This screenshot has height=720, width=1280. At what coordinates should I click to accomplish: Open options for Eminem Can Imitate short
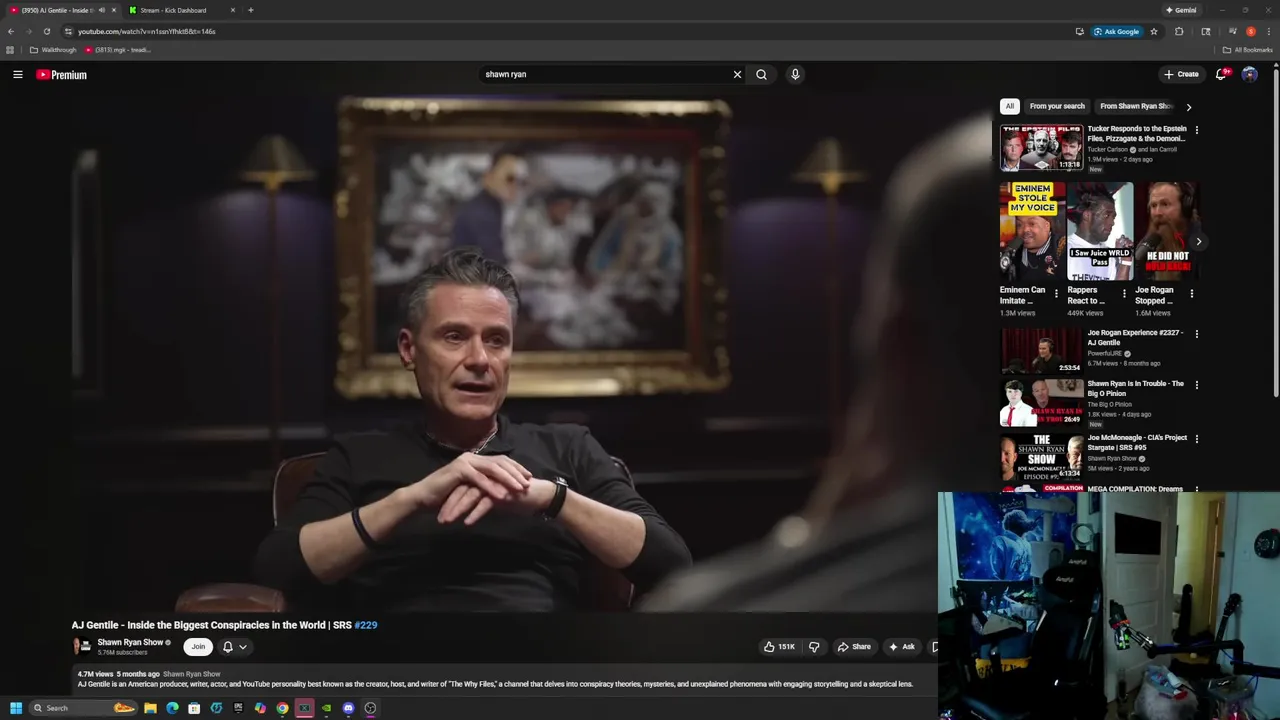click(x=1056, y=294)
